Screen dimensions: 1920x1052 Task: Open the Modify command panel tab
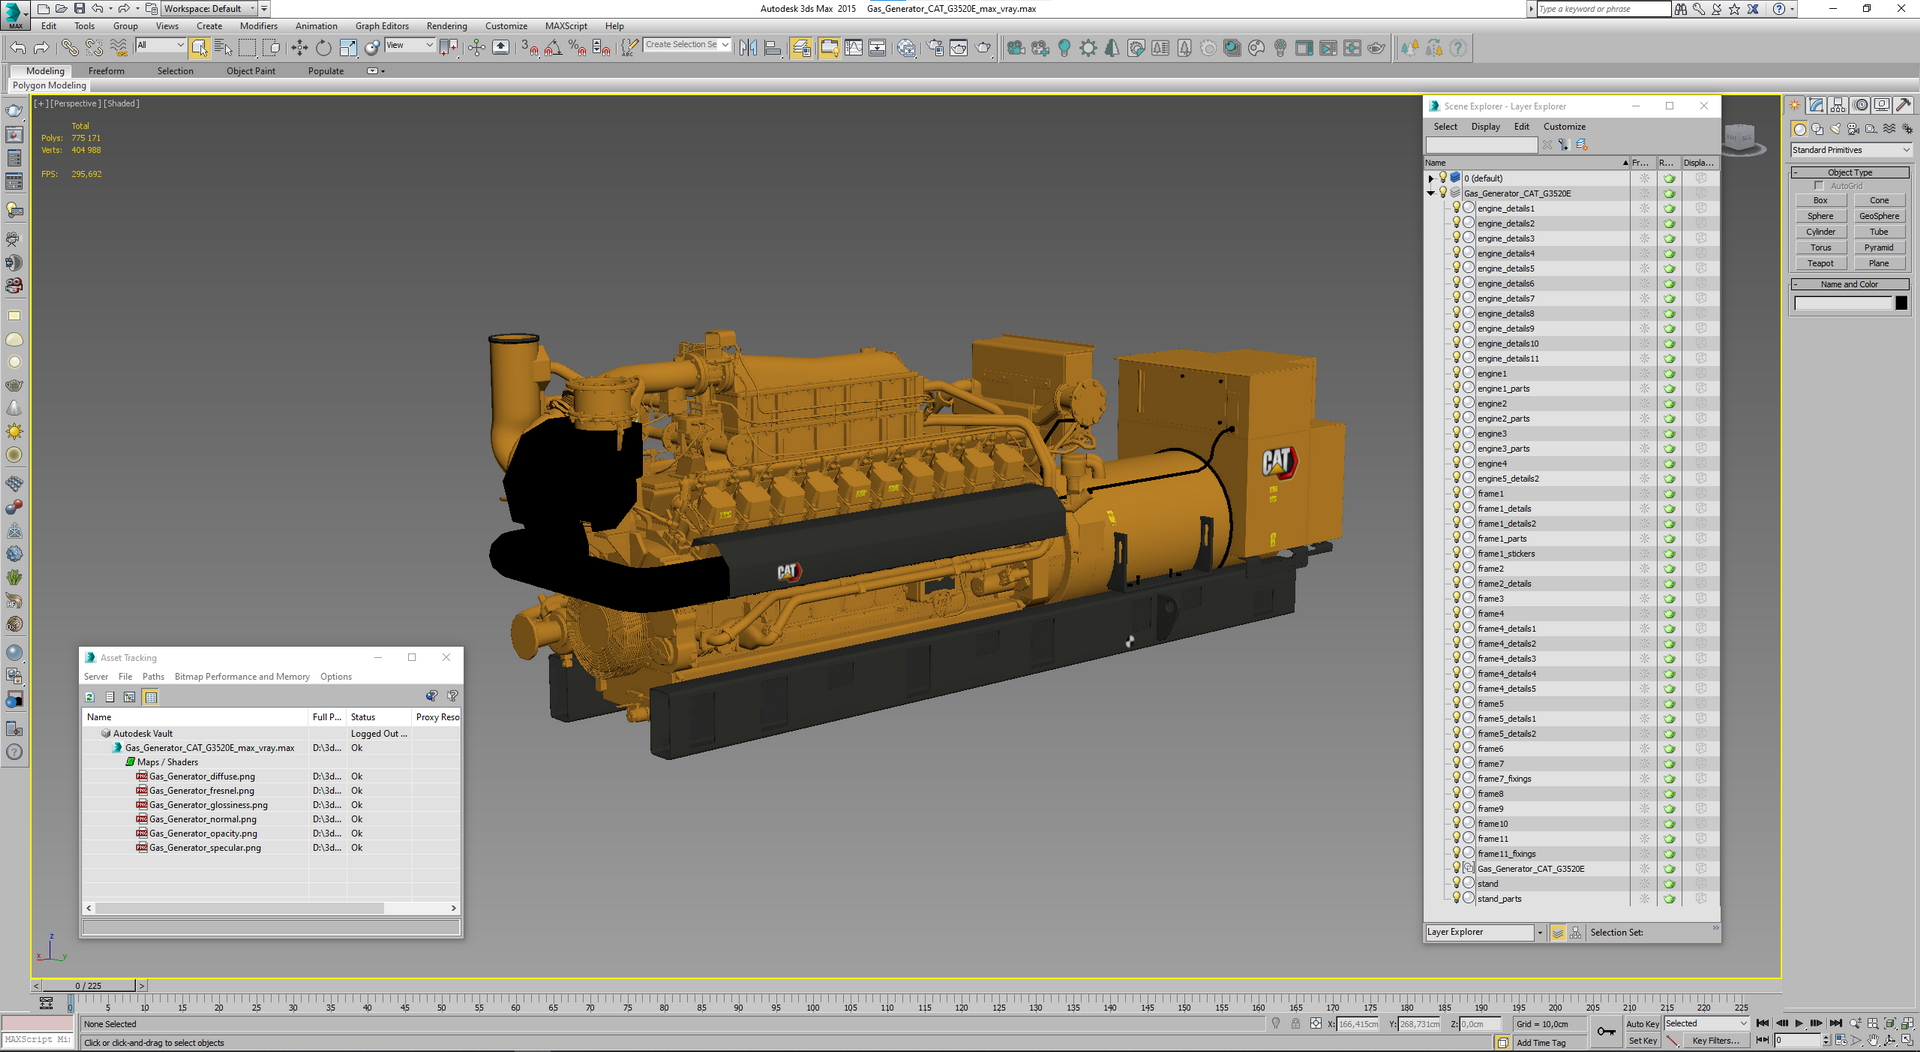(x=1817, y=105)
